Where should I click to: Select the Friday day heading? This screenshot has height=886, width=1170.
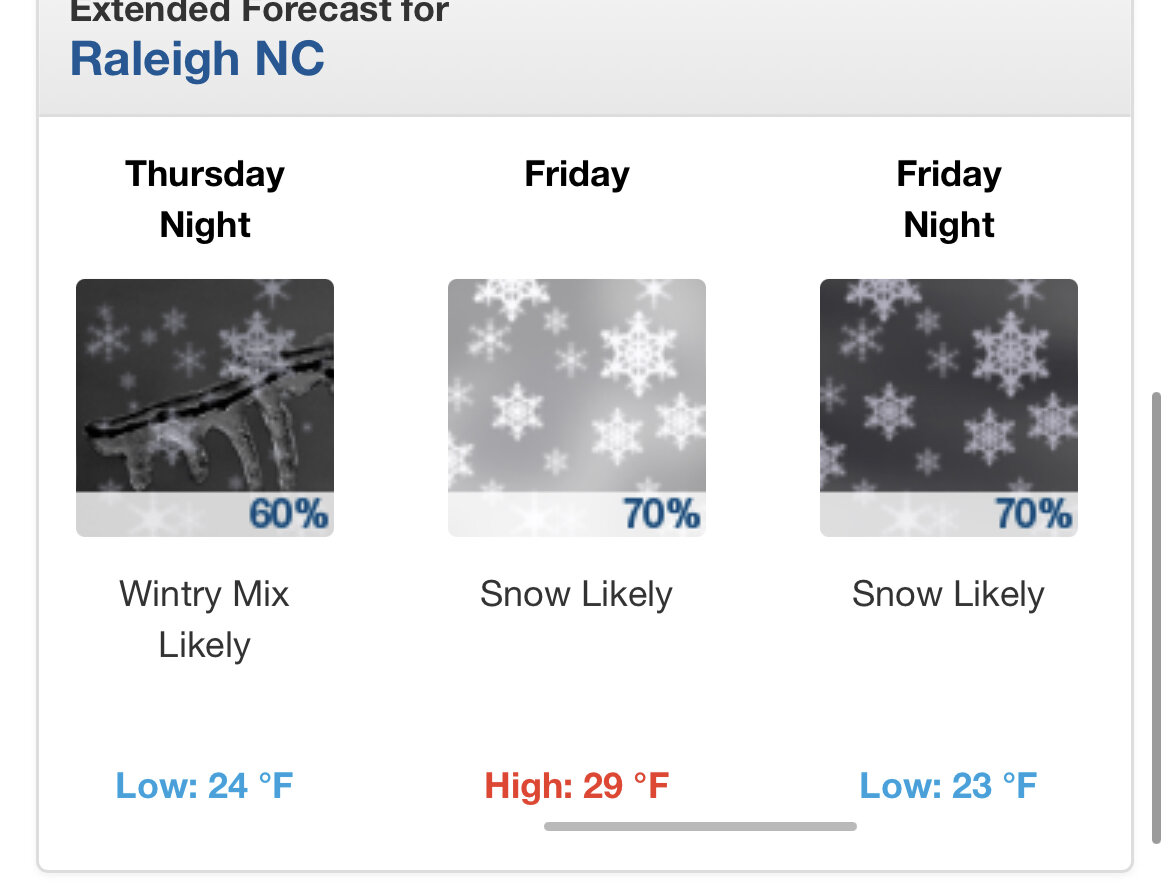coord(577,174)
